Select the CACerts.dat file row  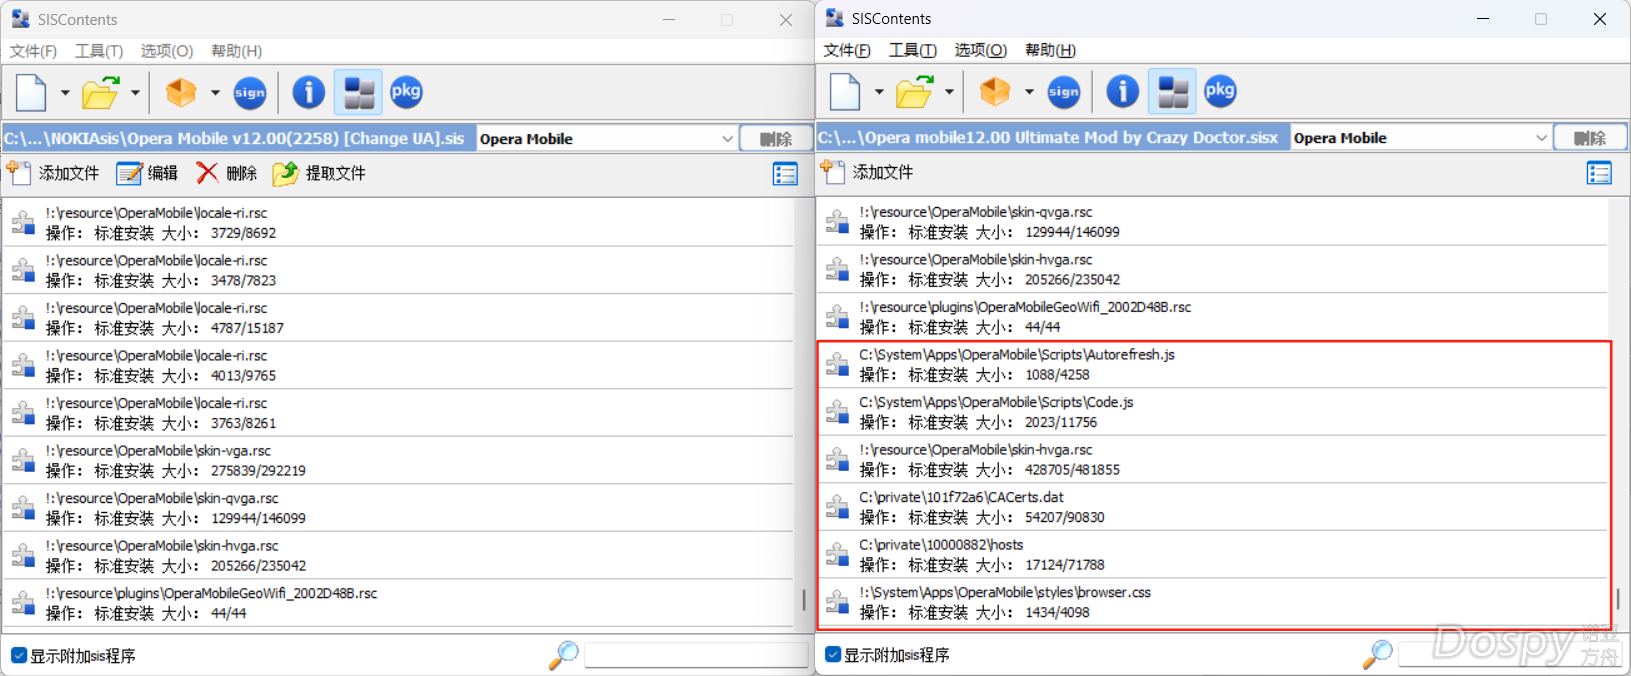[1213, 507]
